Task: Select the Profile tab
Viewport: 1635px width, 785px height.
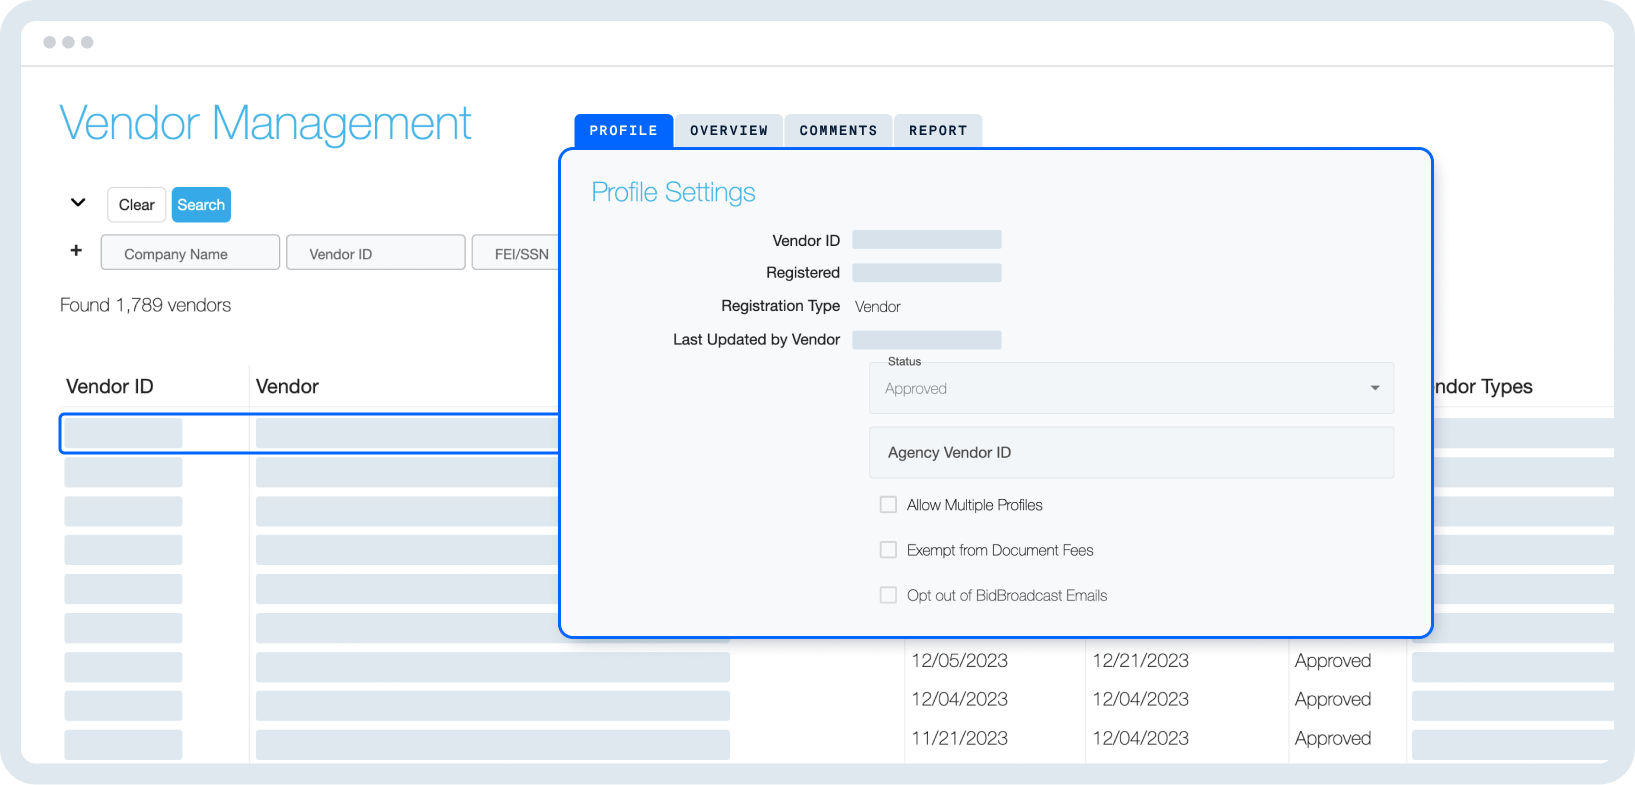Action: tap(623, 131)
